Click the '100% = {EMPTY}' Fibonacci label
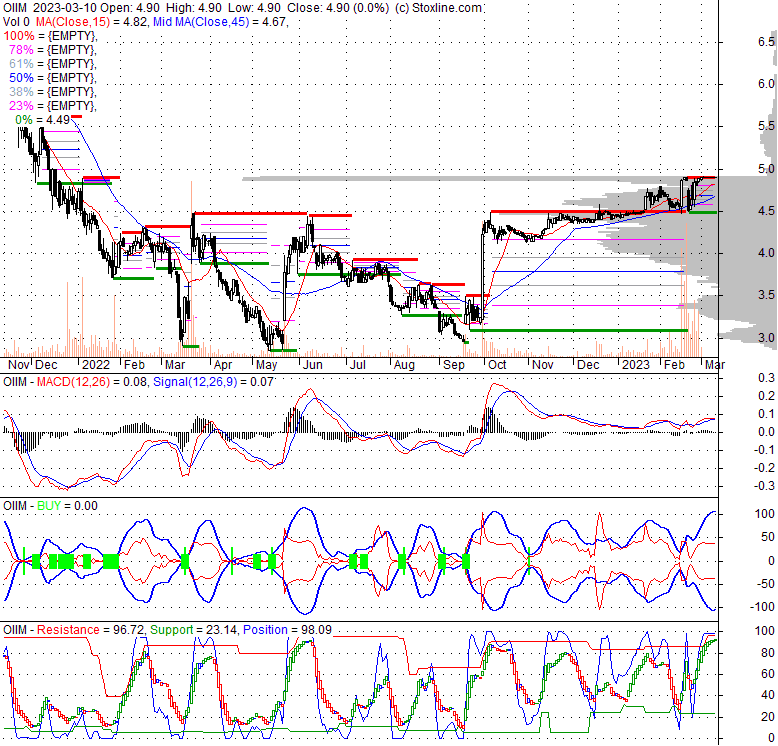 (50, 36)
